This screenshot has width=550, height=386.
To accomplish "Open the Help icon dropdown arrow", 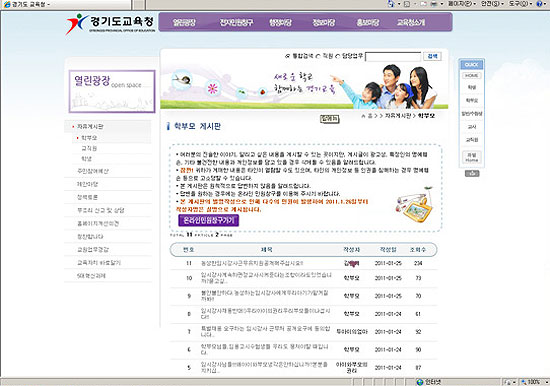I will (x=545, y=4).
